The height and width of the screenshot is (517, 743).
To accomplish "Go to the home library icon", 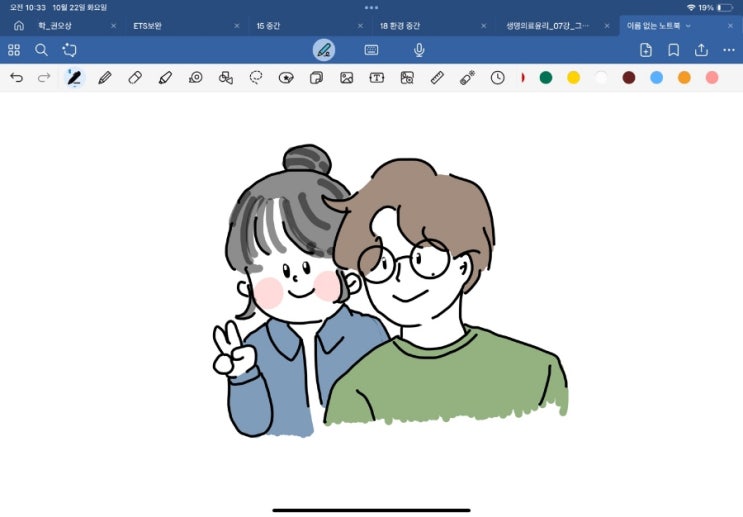I will pos(19,26).
